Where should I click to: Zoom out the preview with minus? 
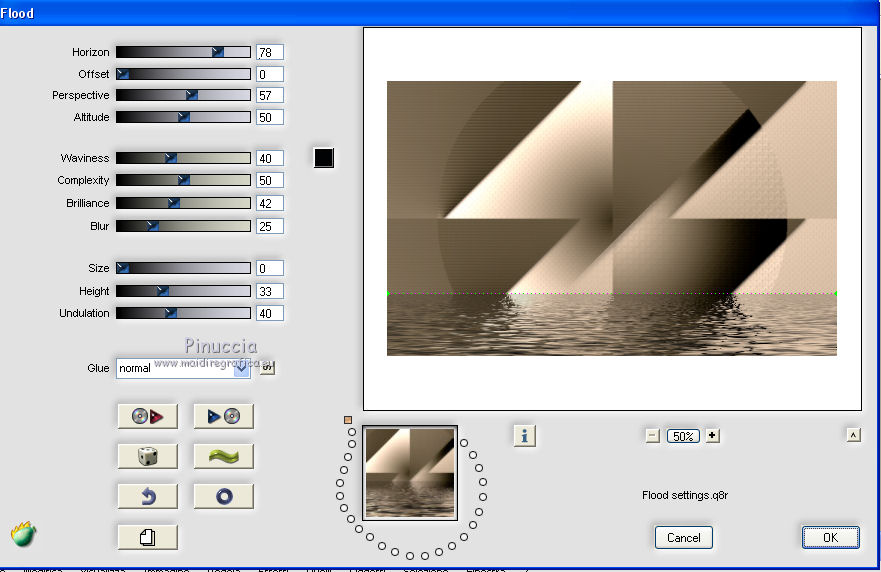coord(652,435)
